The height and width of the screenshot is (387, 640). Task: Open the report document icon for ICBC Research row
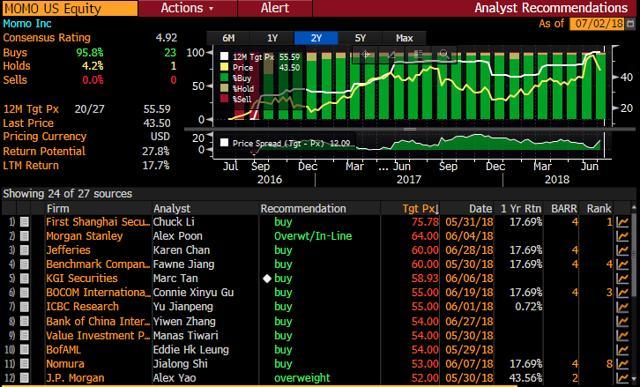24,307
